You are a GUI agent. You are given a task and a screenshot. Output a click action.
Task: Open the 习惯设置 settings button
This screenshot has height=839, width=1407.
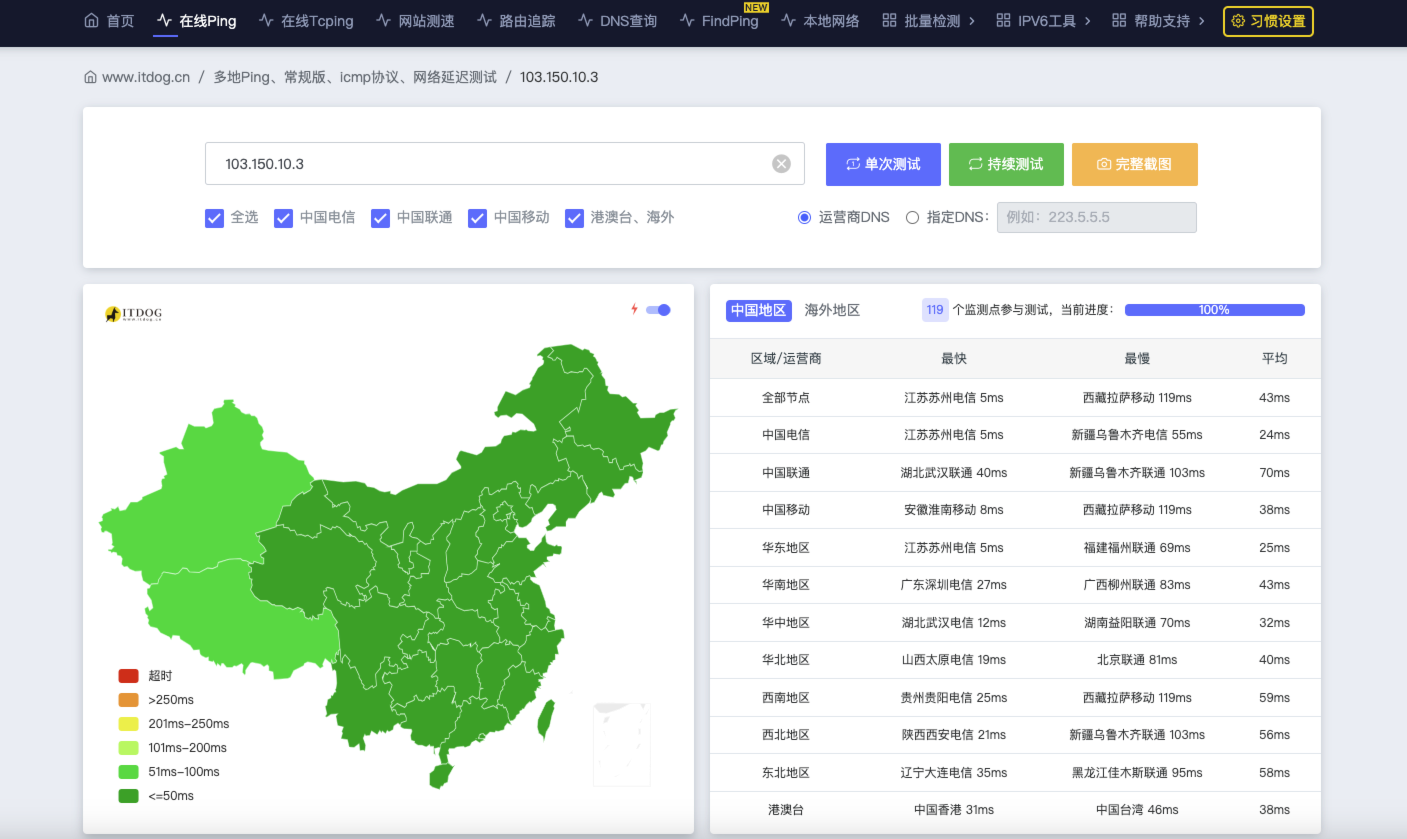tap(1268, 21)
